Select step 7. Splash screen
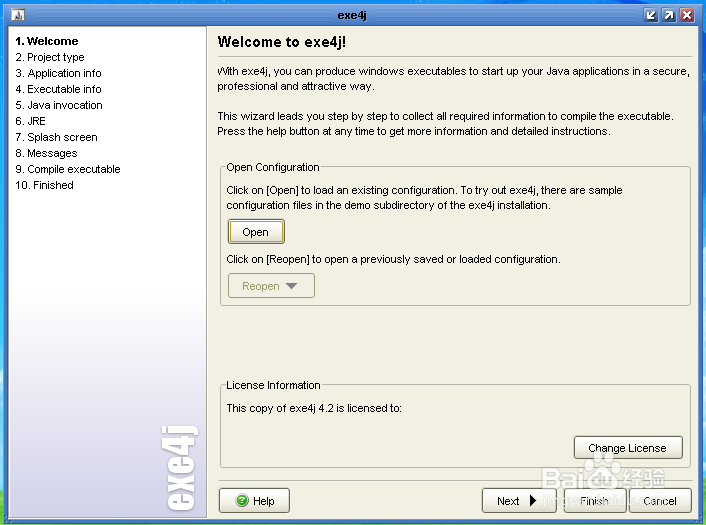This screenshot has width=706, height=525. point(56,137)
